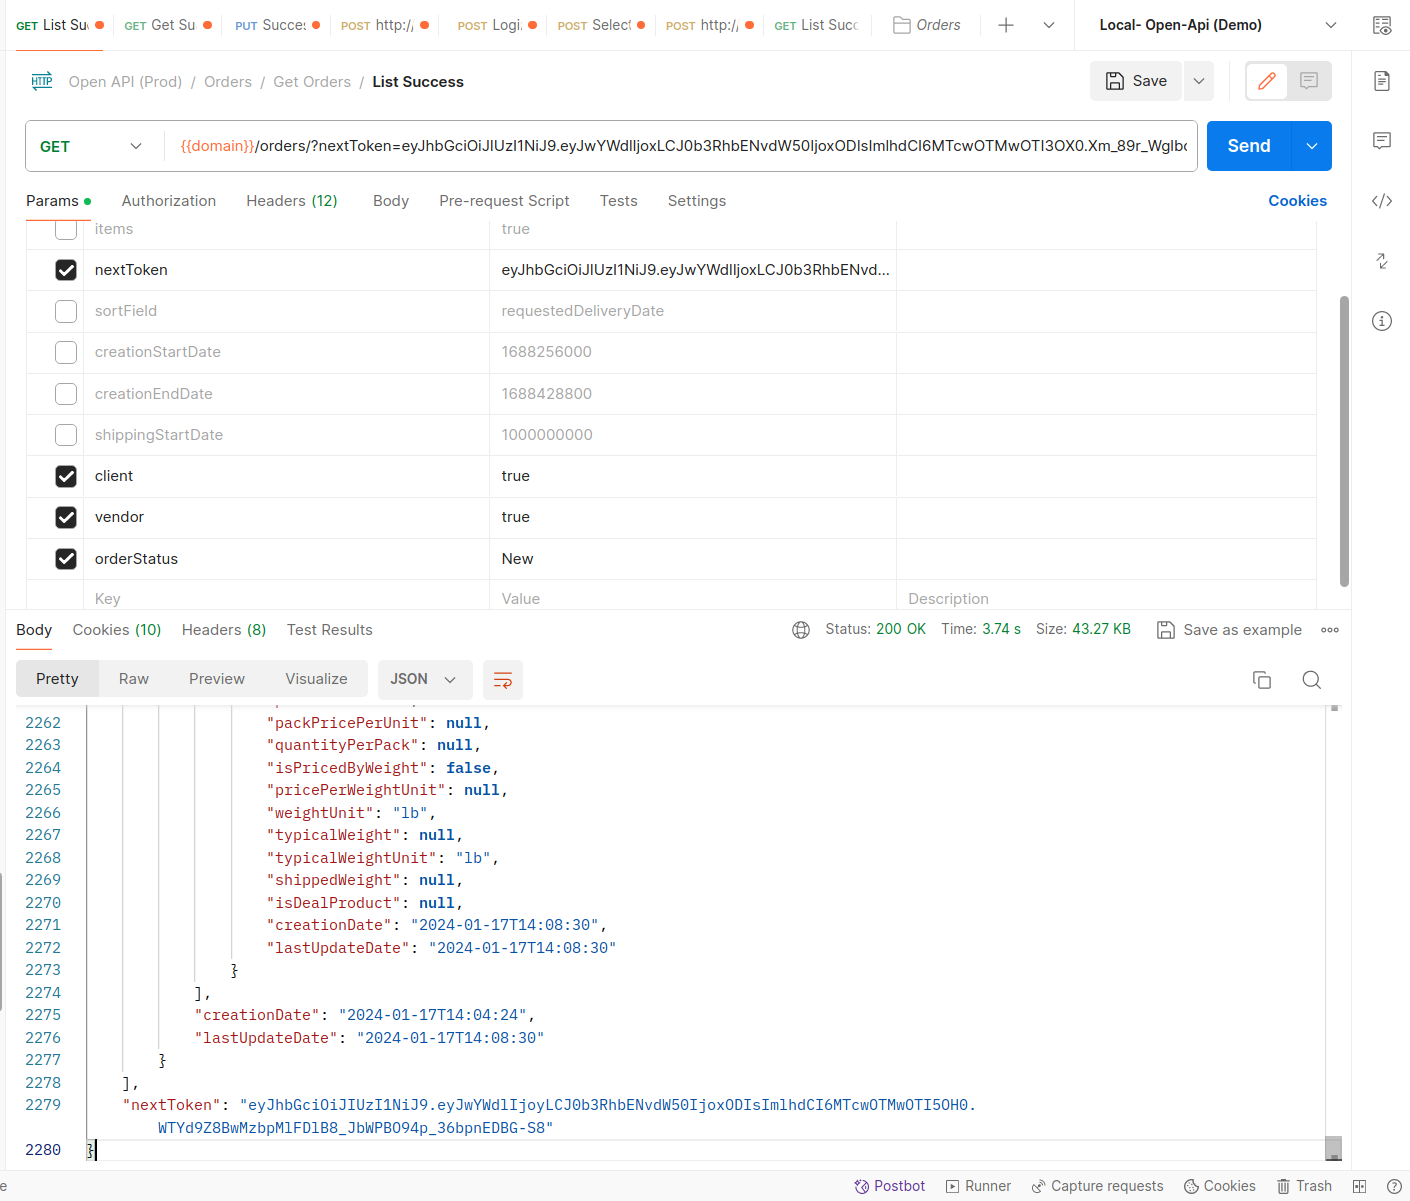
Task: Open a new tab with plus icon
Action: [x=1006, y=25]
